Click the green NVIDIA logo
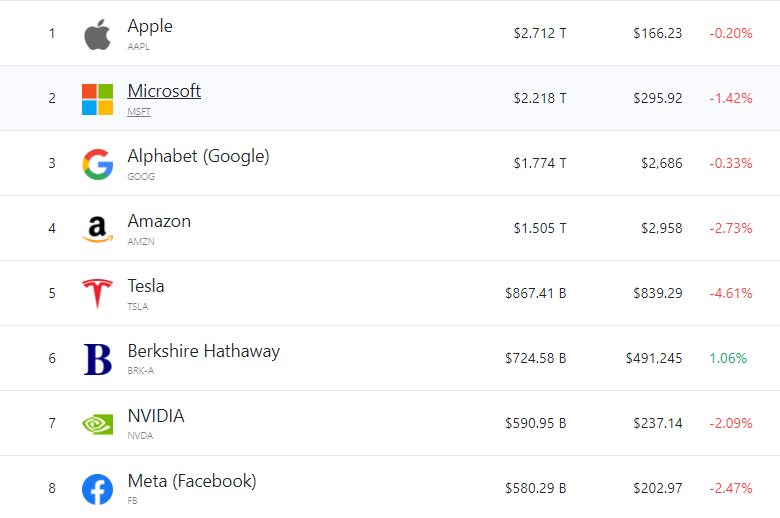This screenshot has width=780, height=518. 97,424
